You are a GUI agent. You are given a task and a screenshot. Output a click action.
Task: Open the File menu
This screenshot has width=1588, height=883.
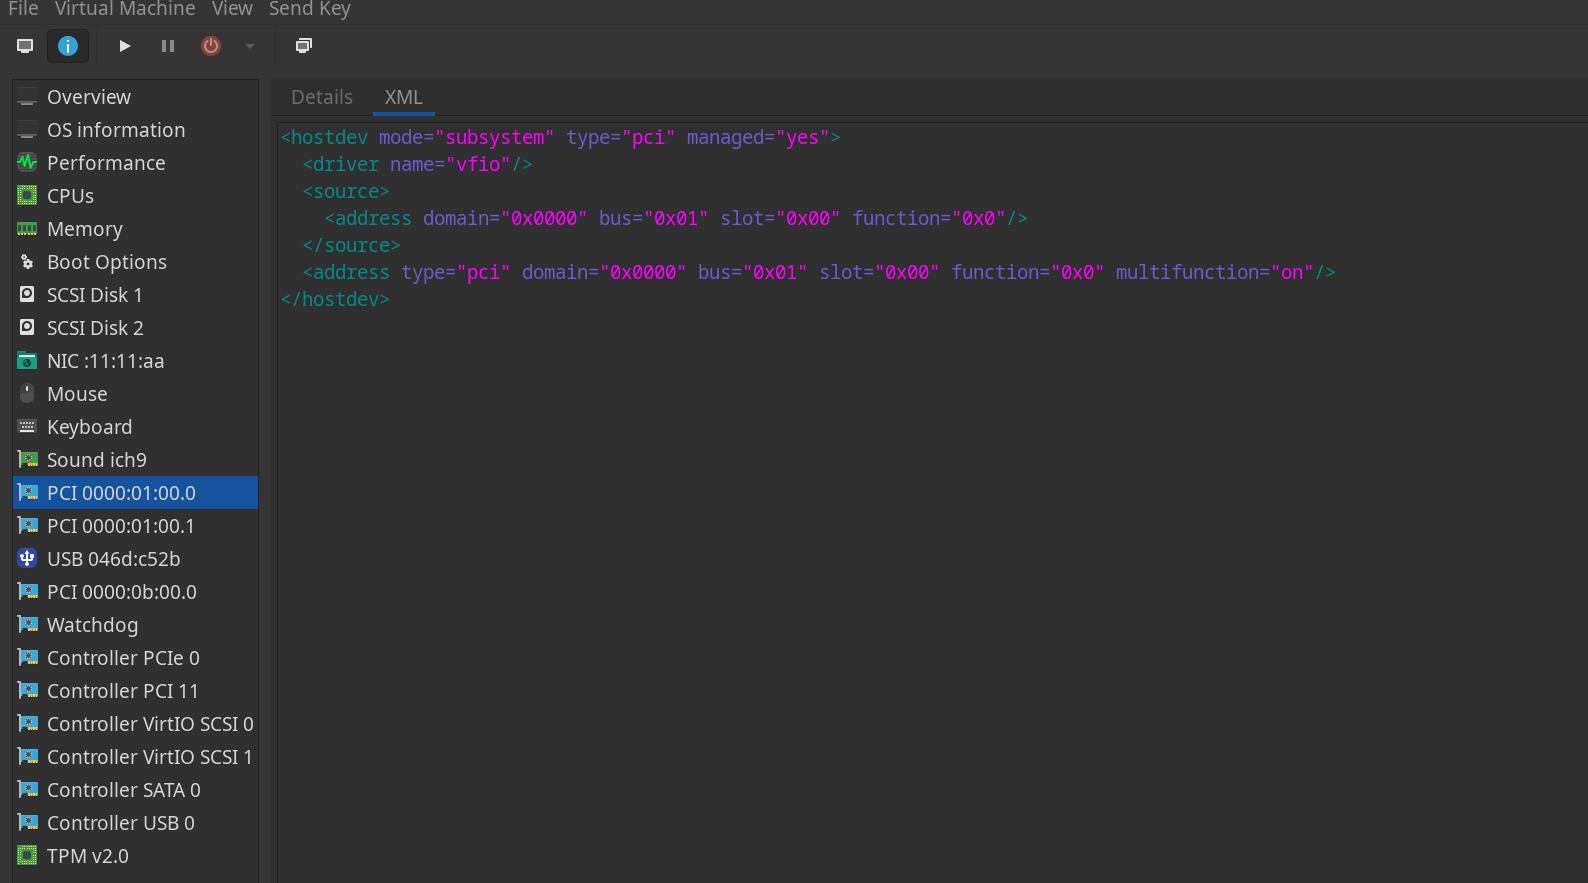[x=23, y=9]
